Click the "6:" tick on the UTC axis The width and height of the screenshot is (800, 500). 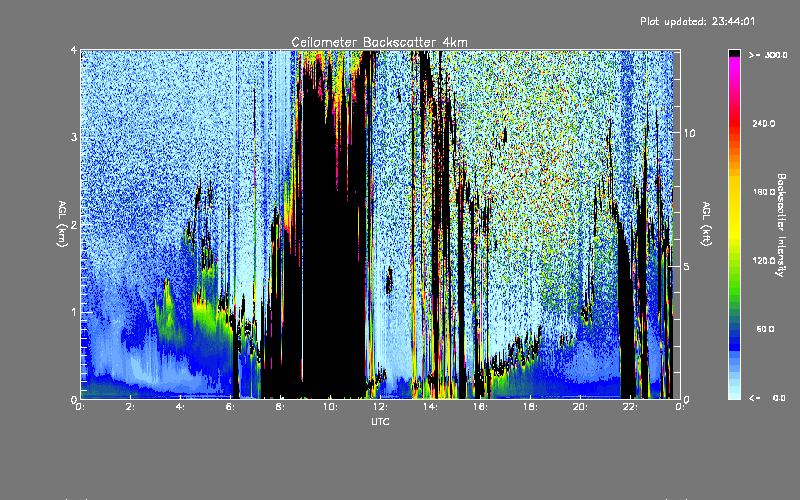(x=230, y=407)
